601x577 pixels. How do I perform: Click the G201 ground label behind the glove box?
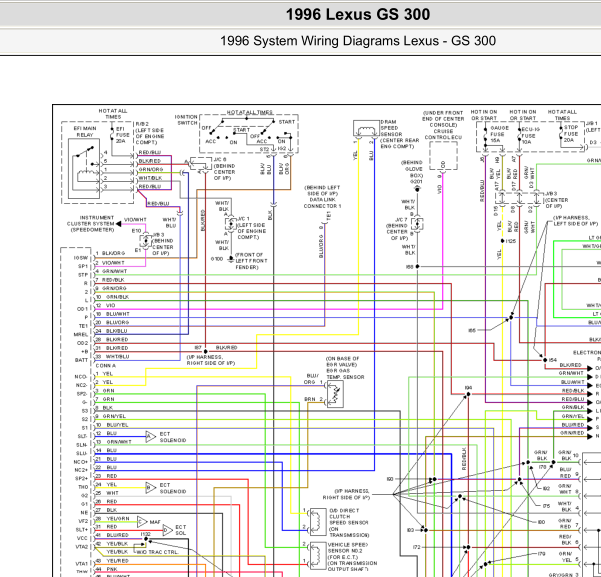tap(416, 182)
